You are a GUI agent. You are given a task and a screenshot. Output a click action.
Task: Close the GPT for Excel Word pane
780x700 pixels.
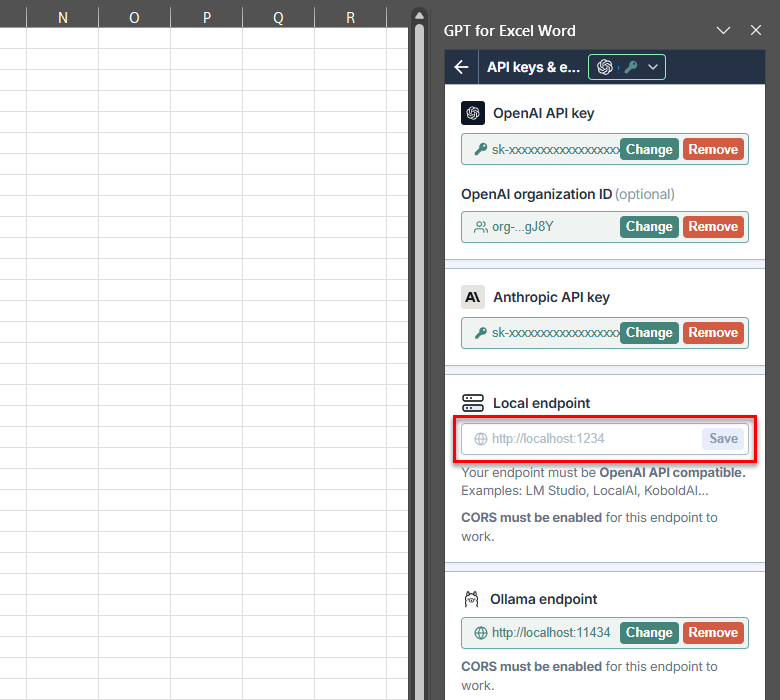[756, 31]
